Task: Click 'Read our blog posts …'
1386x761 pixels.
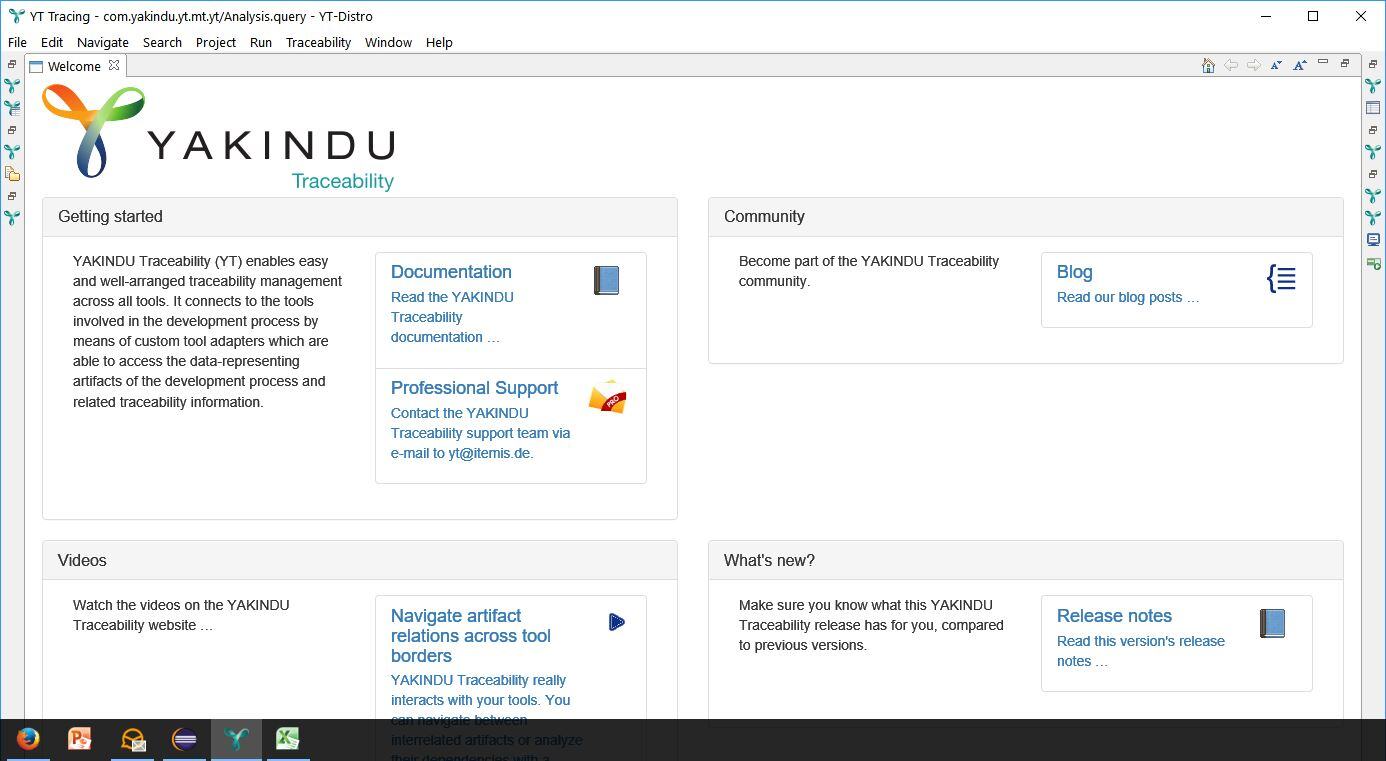Action: click(x=1128, y=297)
